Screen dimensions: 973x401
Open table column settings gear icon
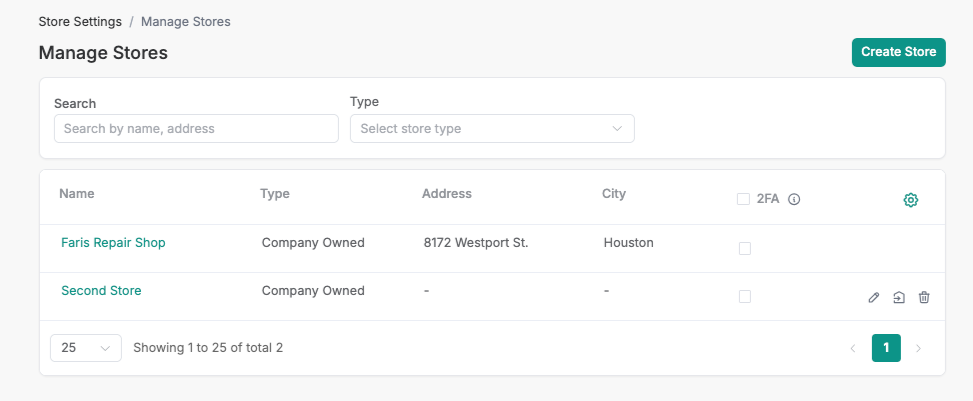coord(910,200)
